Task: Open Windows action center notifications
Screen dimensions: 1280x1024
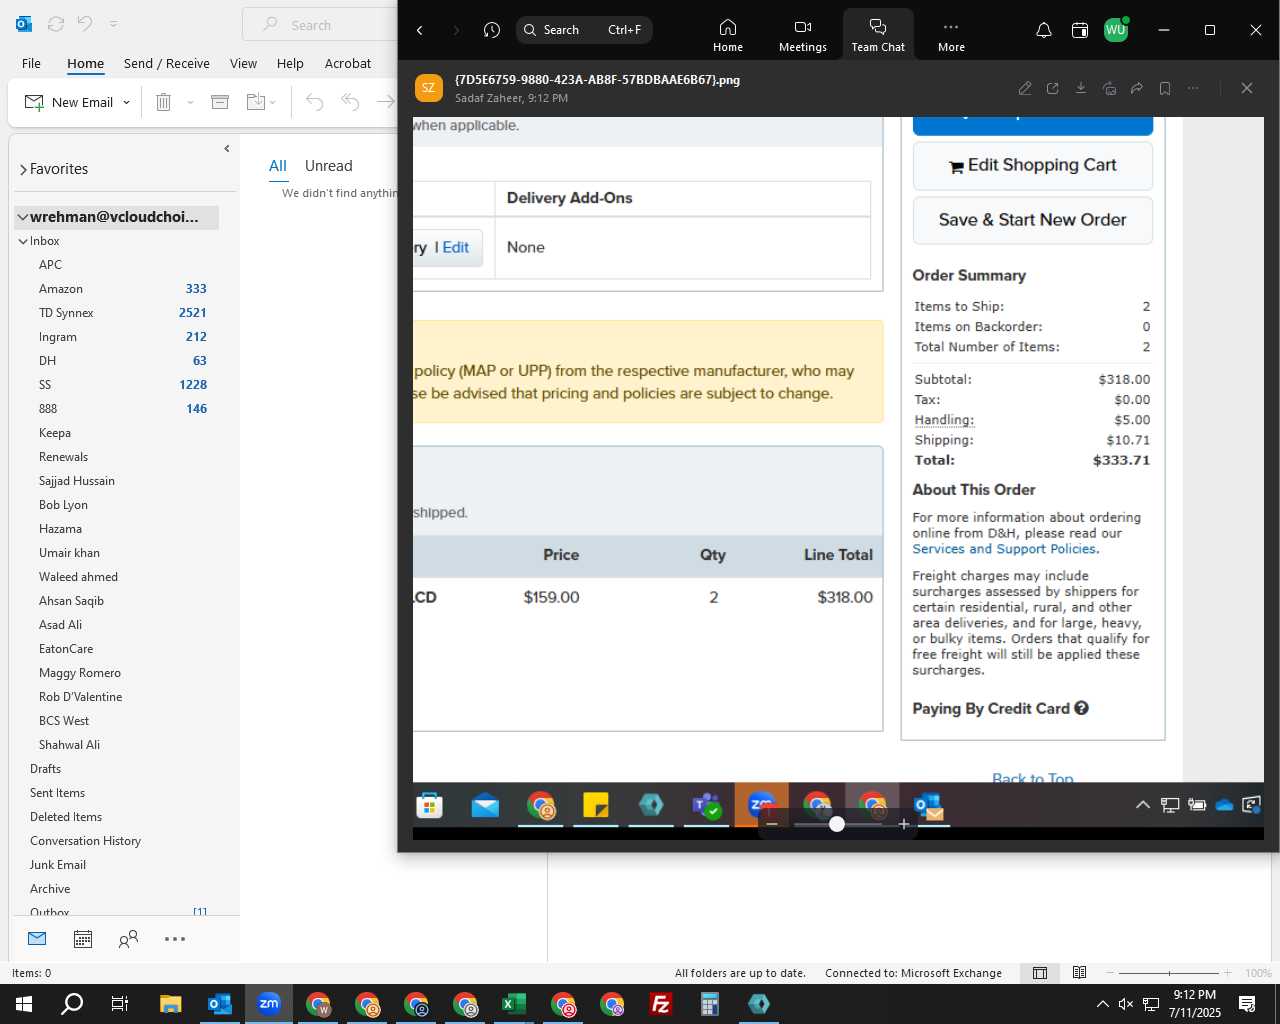Action: pos(1247,1004)
